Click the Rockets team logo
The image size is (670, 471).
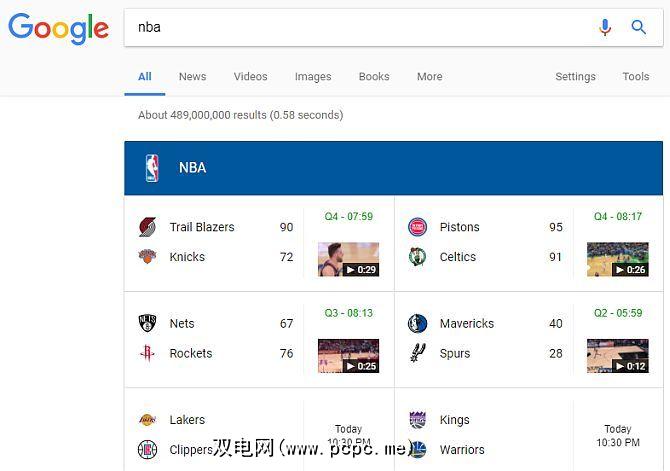pyautogui.click(x=147, y=353)
